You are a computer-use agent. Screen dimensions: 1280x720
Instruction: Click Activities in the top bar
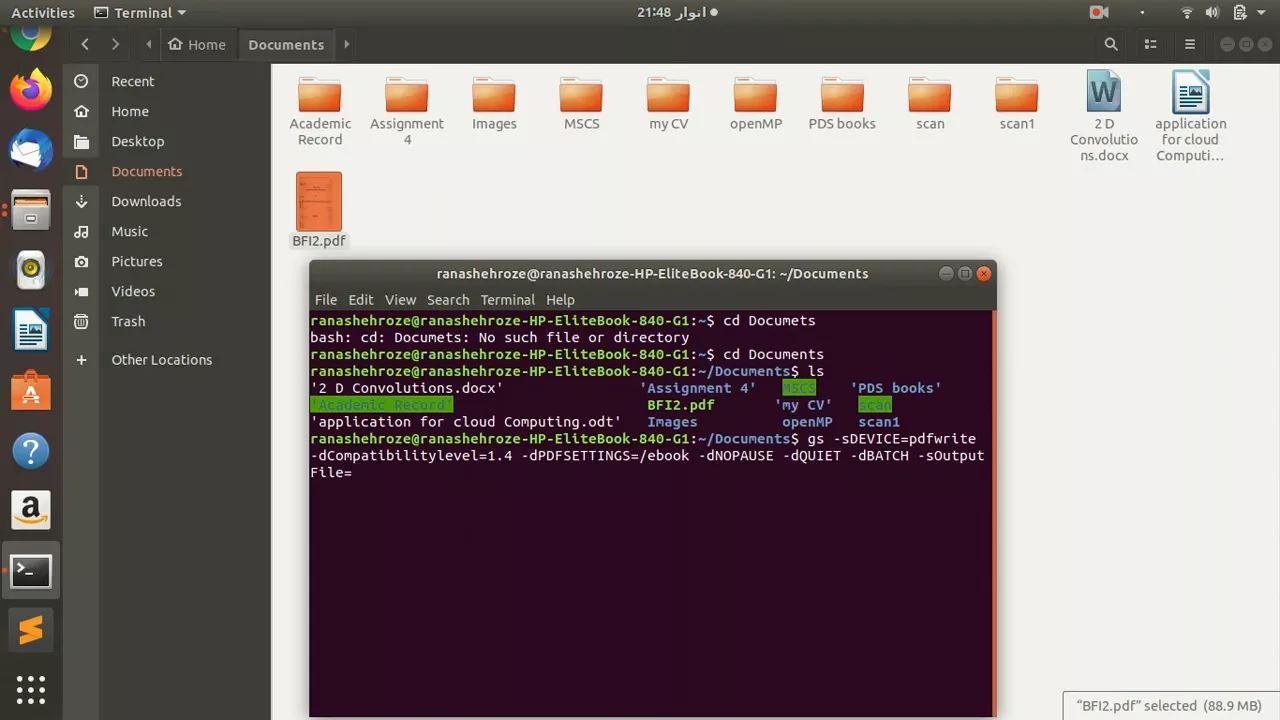coord(43,13)
